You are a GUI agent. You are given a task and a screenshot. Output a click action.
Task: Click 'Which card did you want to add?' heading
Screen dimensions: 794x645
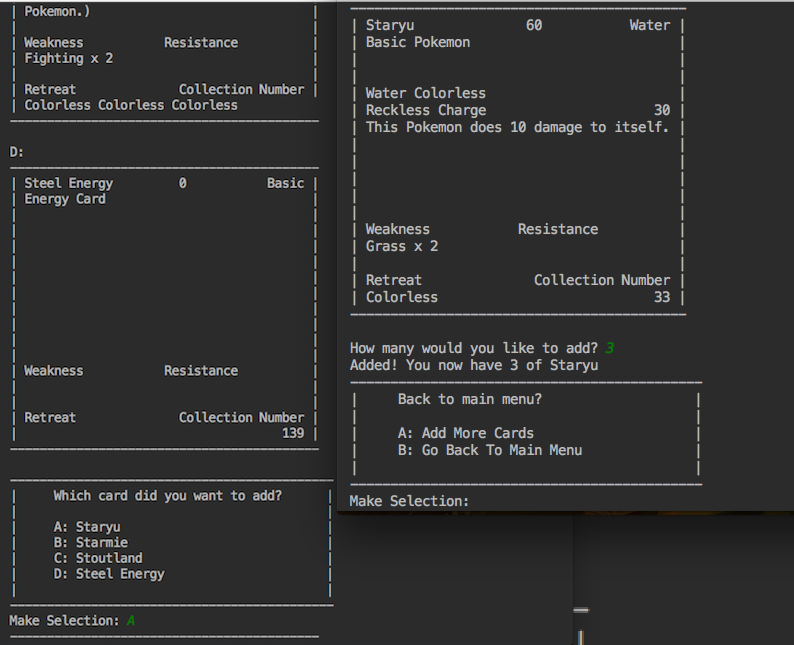point(168,496)
